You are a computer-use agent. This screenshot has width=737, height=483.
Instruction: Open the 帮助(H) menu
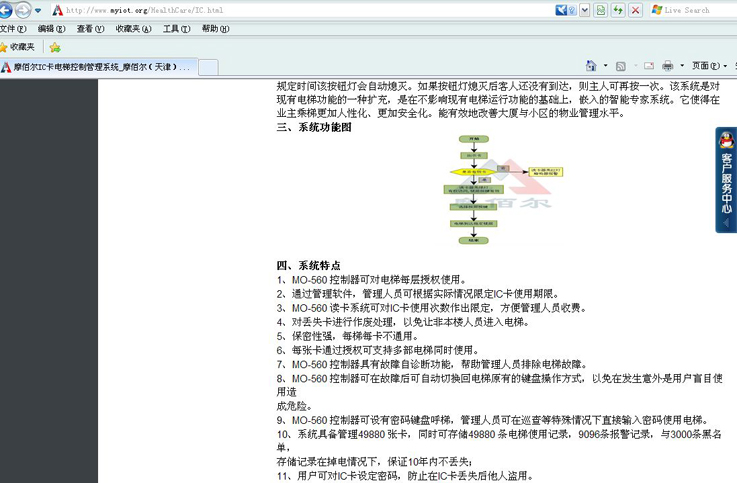click(215, 29)
